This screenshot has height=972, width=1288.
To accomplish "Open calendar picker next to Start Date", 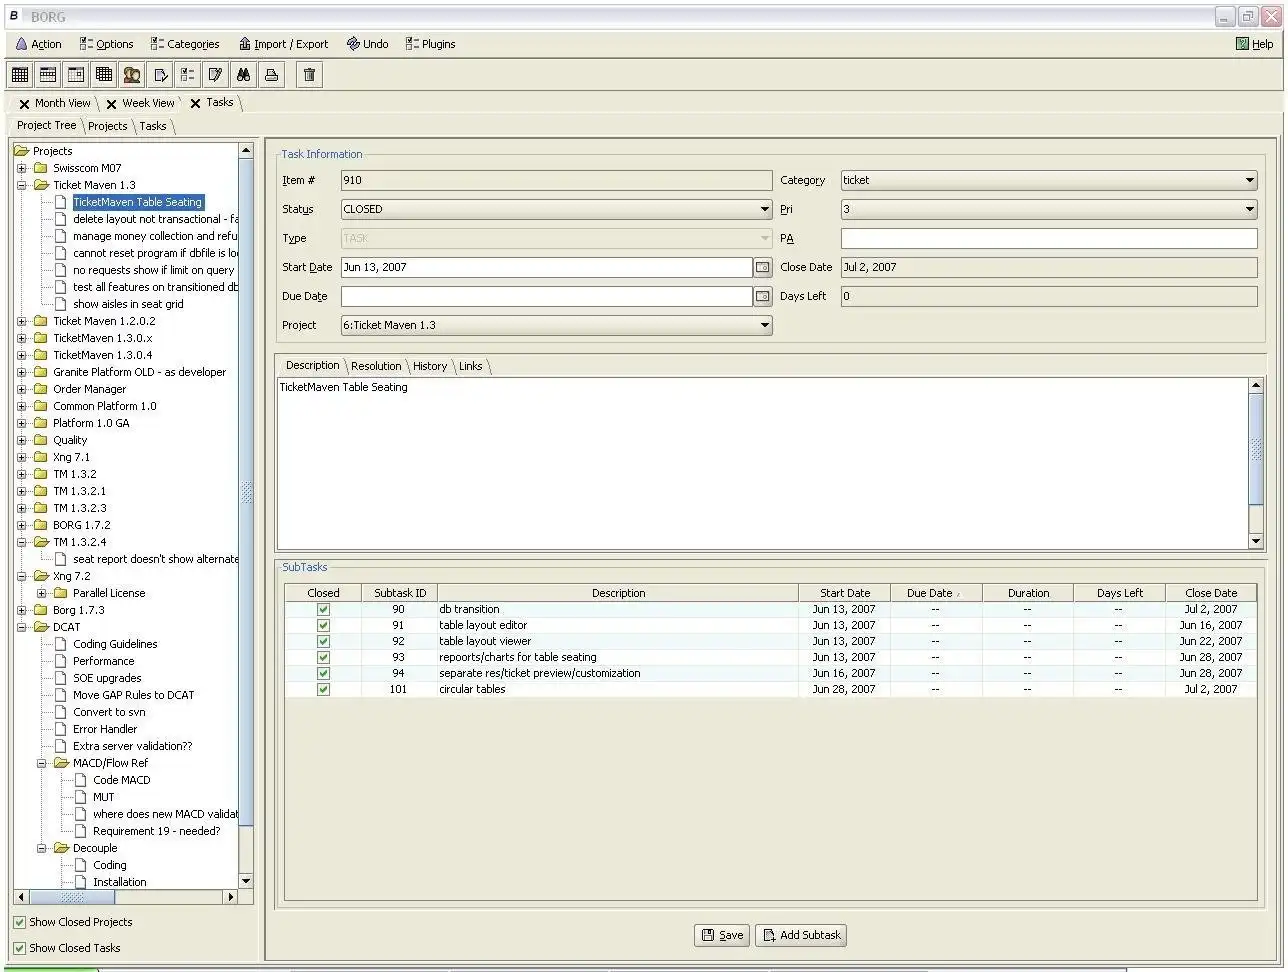I will pyautogui.click(x=763, y=268).
